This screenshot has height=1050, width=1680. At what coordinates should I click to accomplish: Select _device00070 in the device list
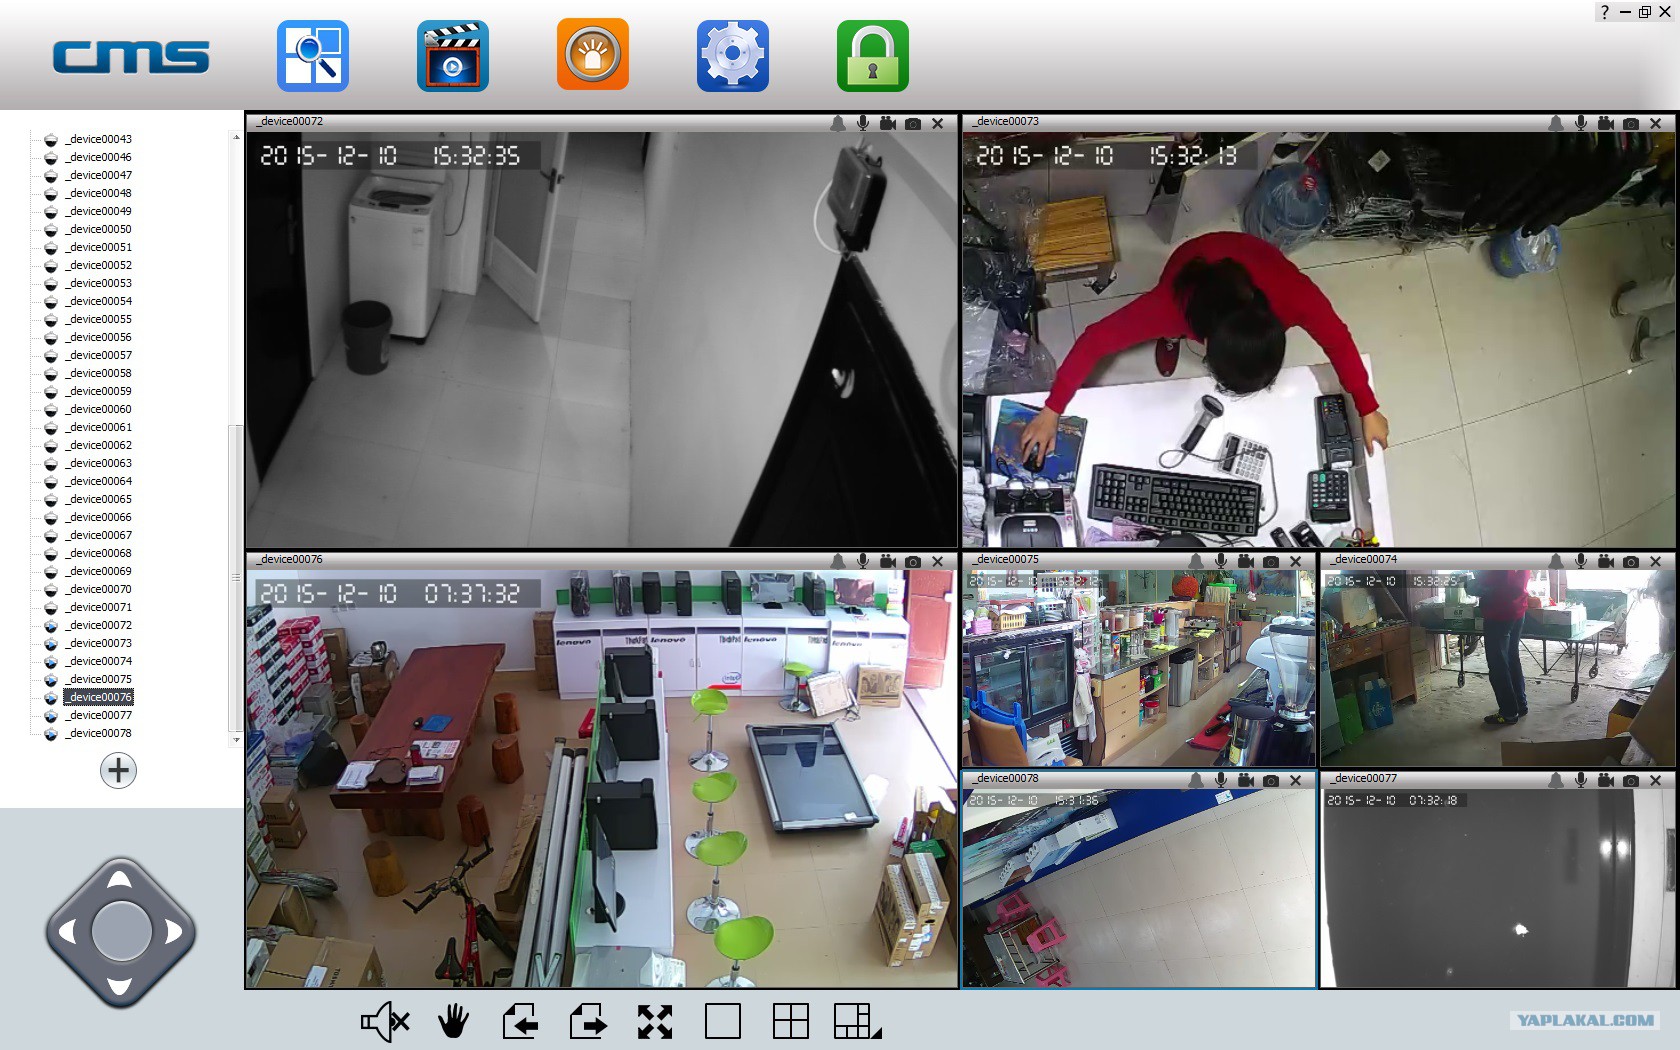[x=100, y=589]
